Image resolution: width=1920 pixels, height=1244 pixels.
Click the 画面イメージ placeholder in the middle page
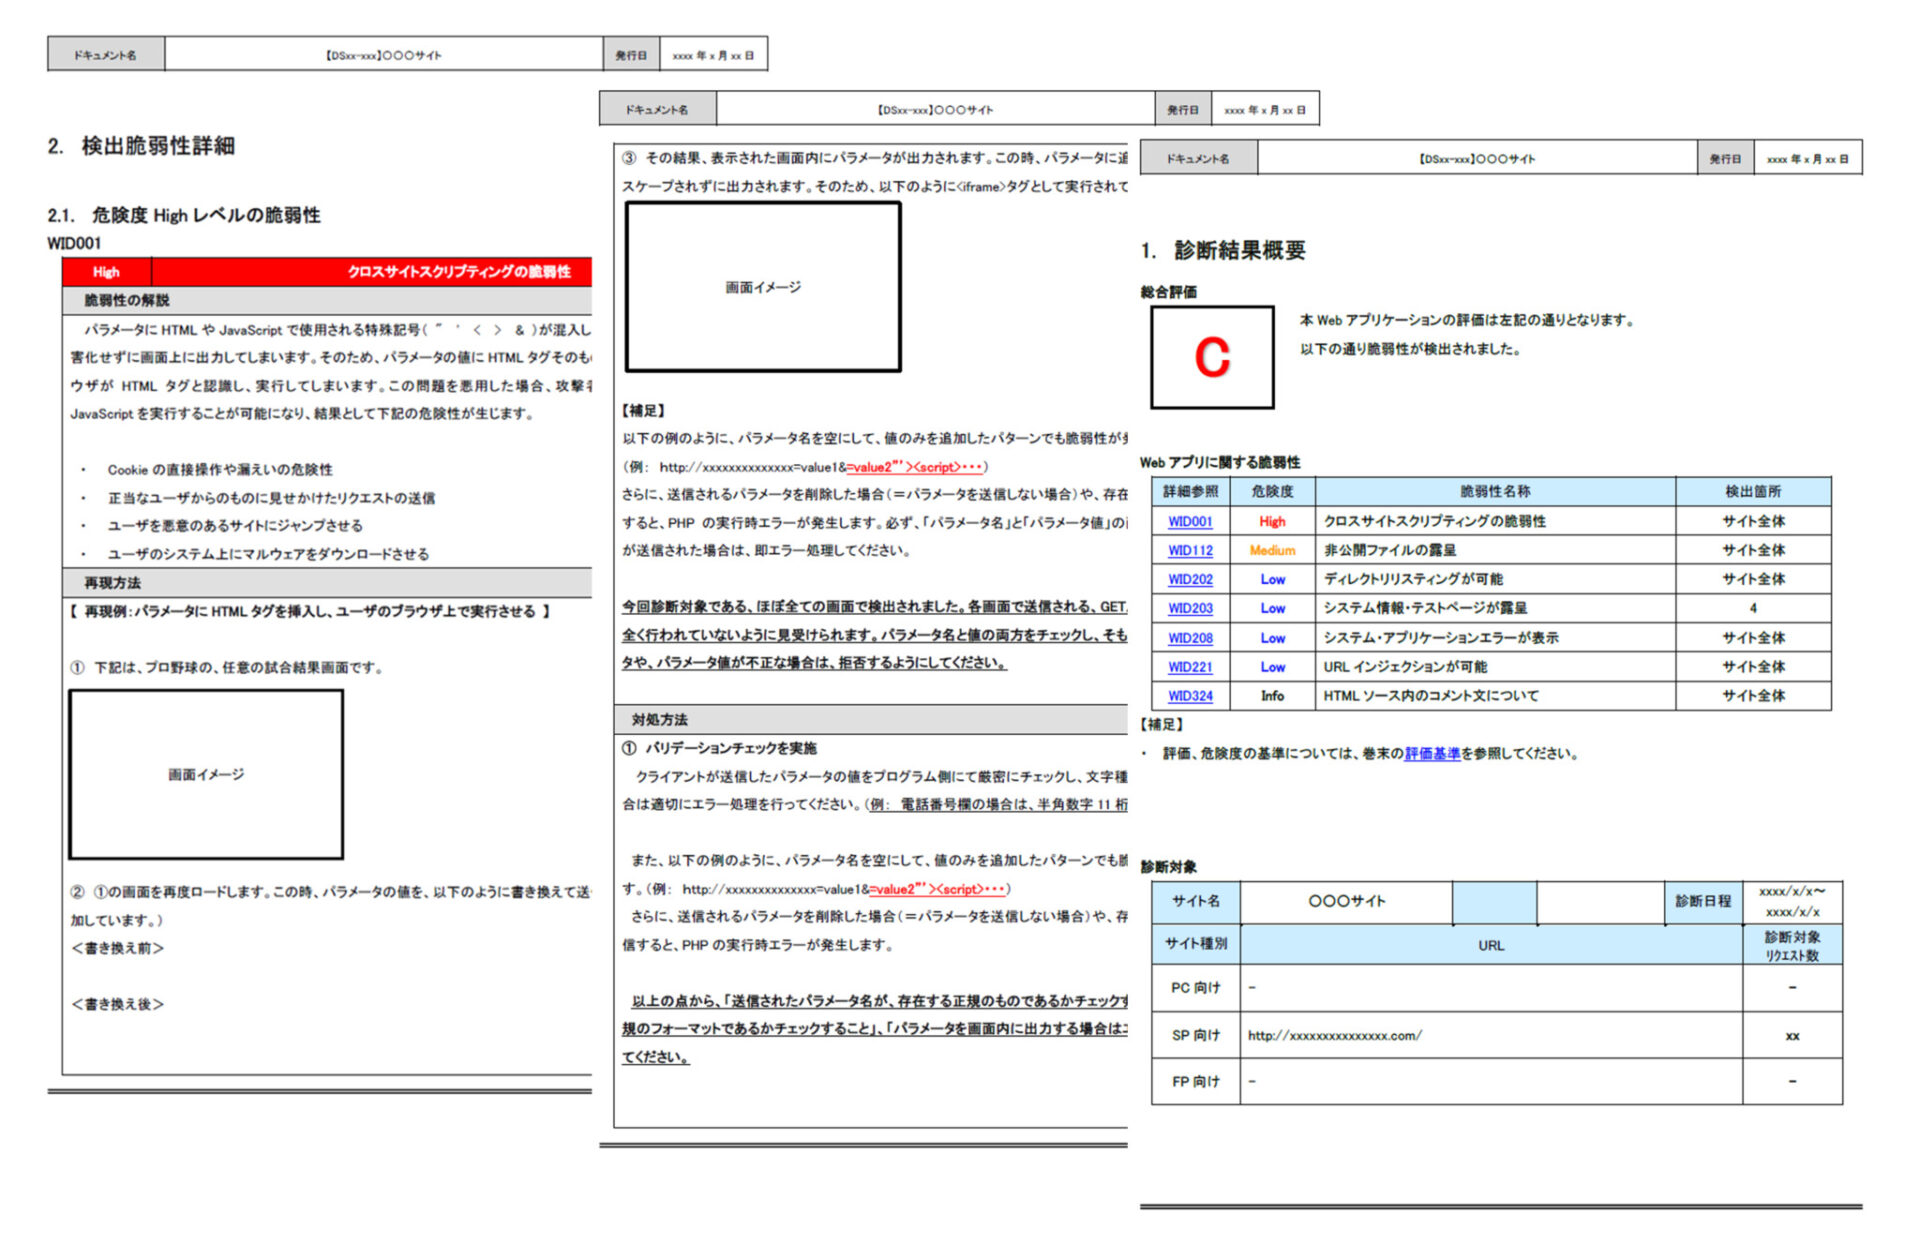point(763,287)
